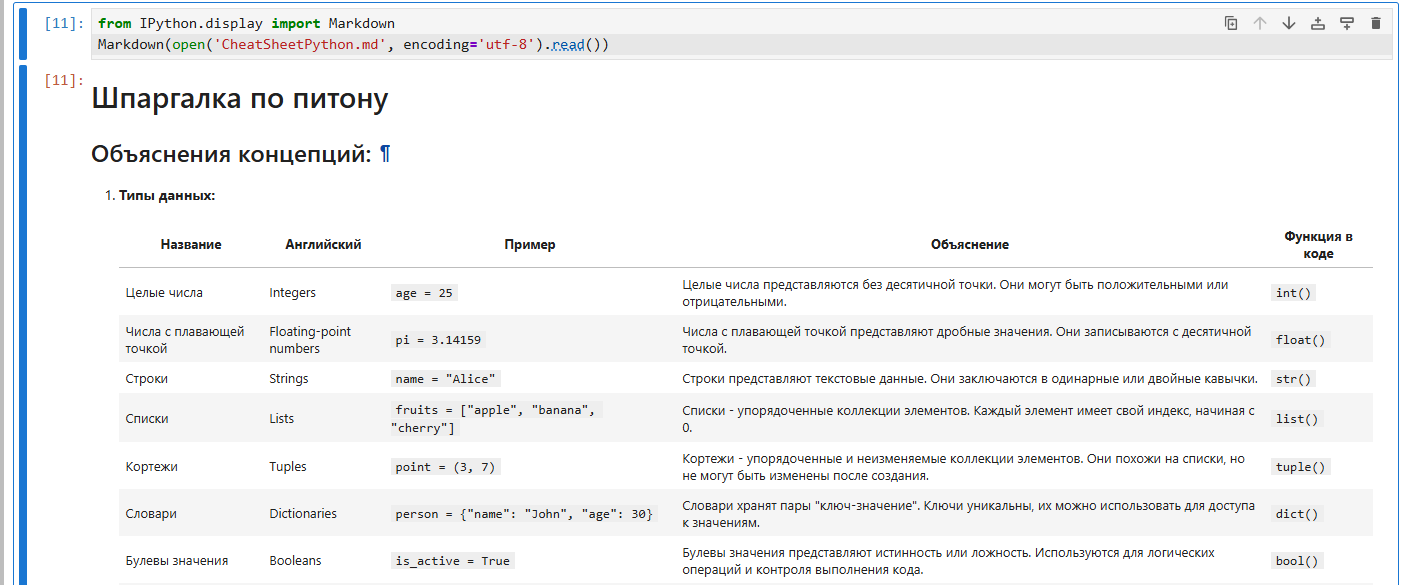Move the cell down with arrow icon
The width and height of the screenshot is (1405, 585).
(1289, 23)
